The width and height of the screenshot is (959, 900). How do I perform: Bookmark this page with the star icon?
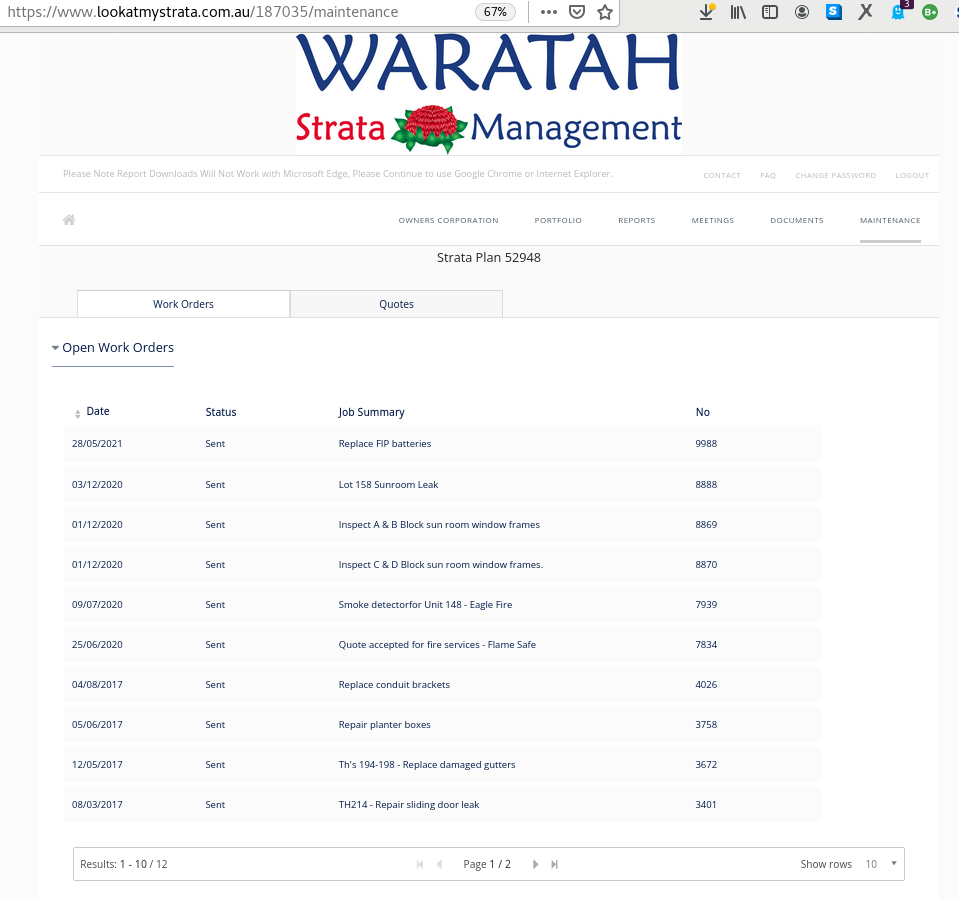click(x=605, y=12)
